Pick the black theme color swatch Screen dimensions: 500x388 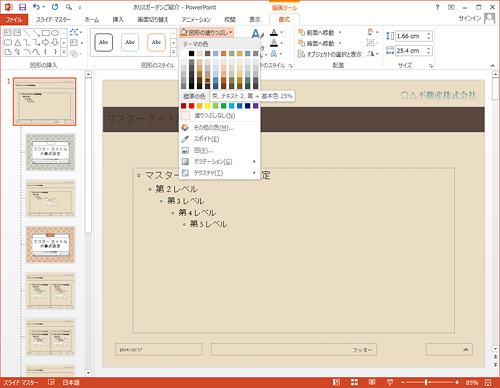click(191, 54)
